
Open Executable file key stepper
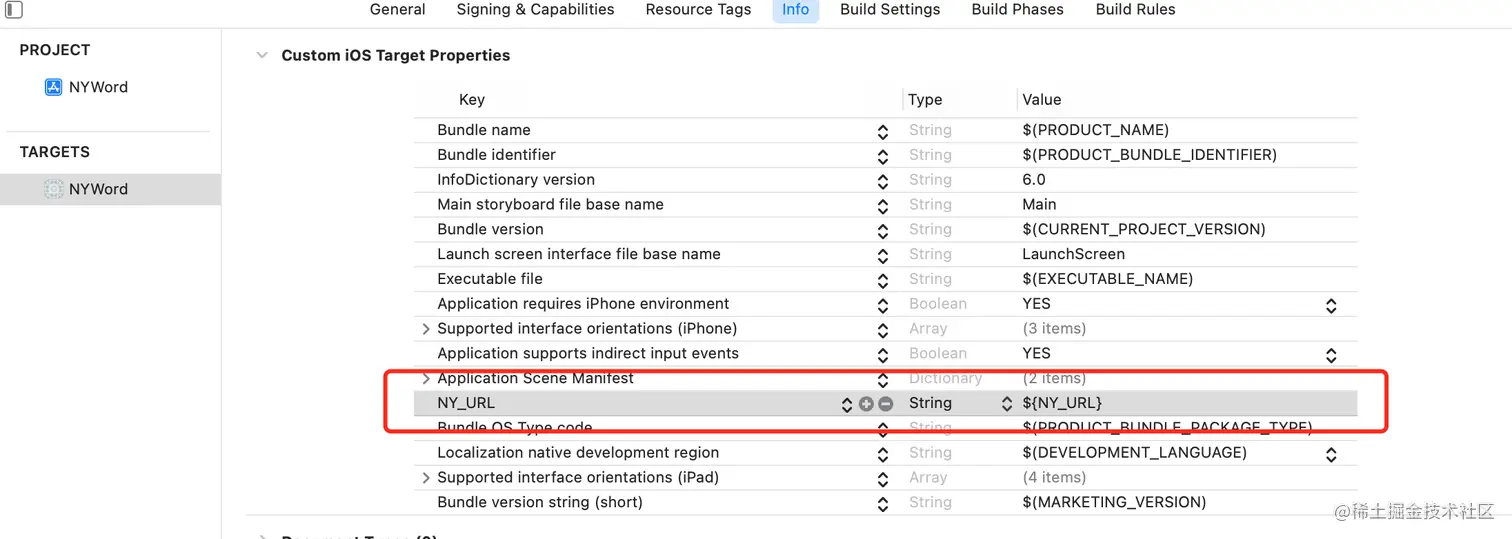click(x=883, y=280)
